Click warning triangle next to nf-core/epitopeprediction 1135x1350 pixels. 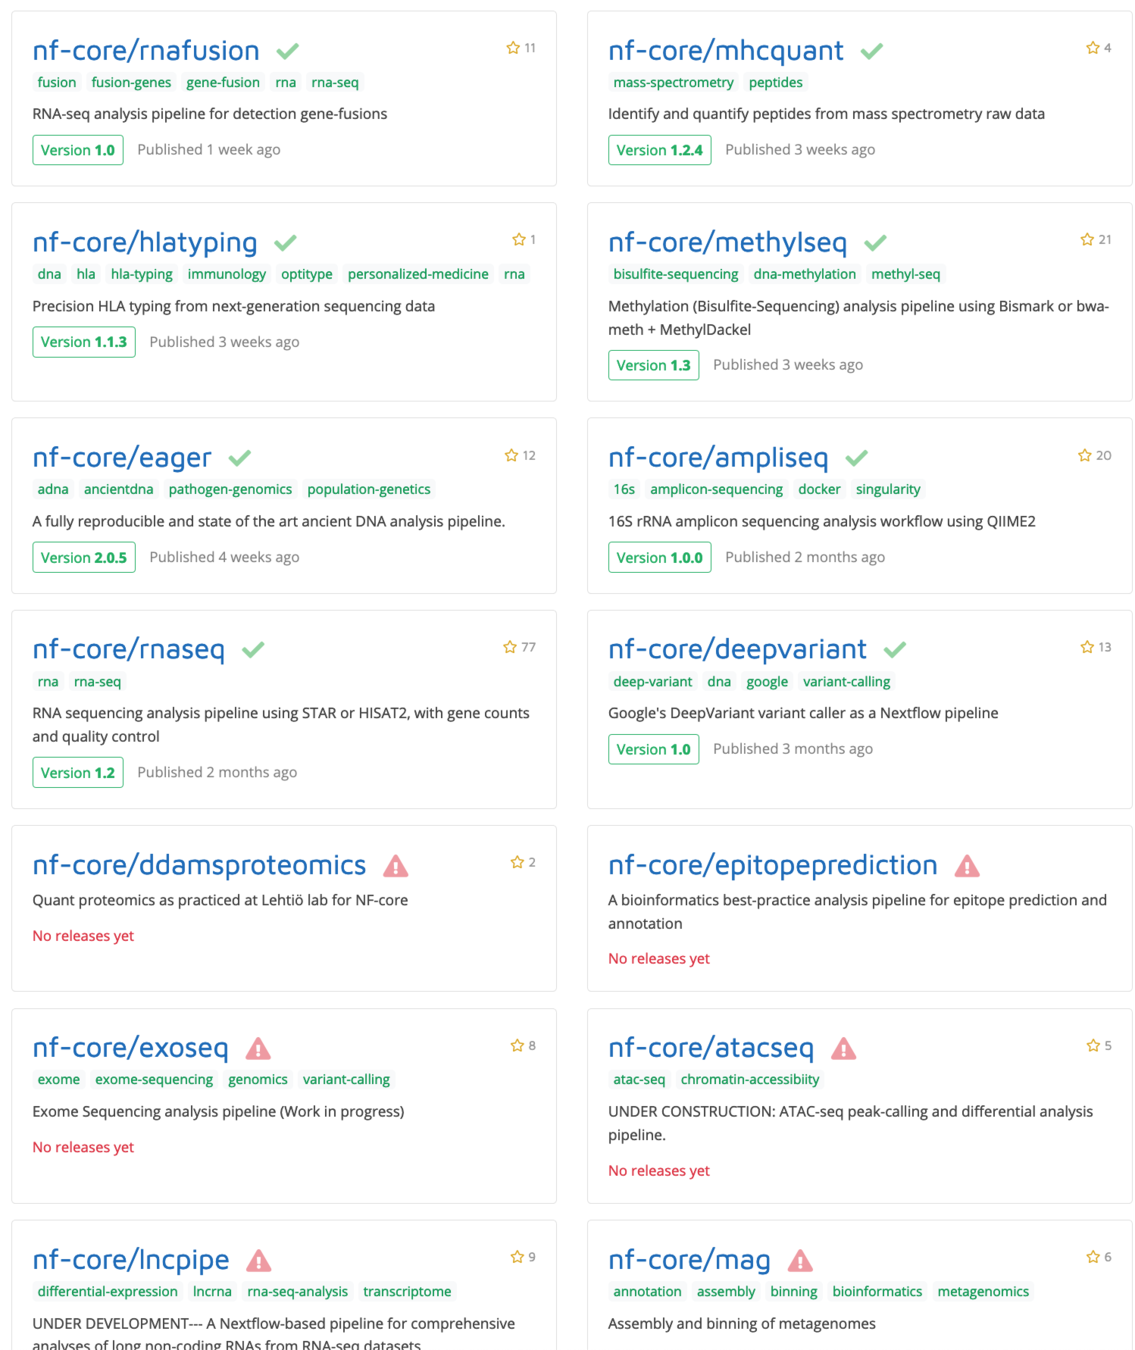967,866
